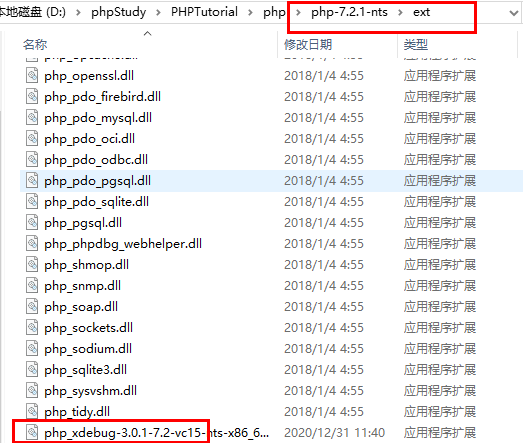Open the address bar history dropdown

click(x=514, y=13)
